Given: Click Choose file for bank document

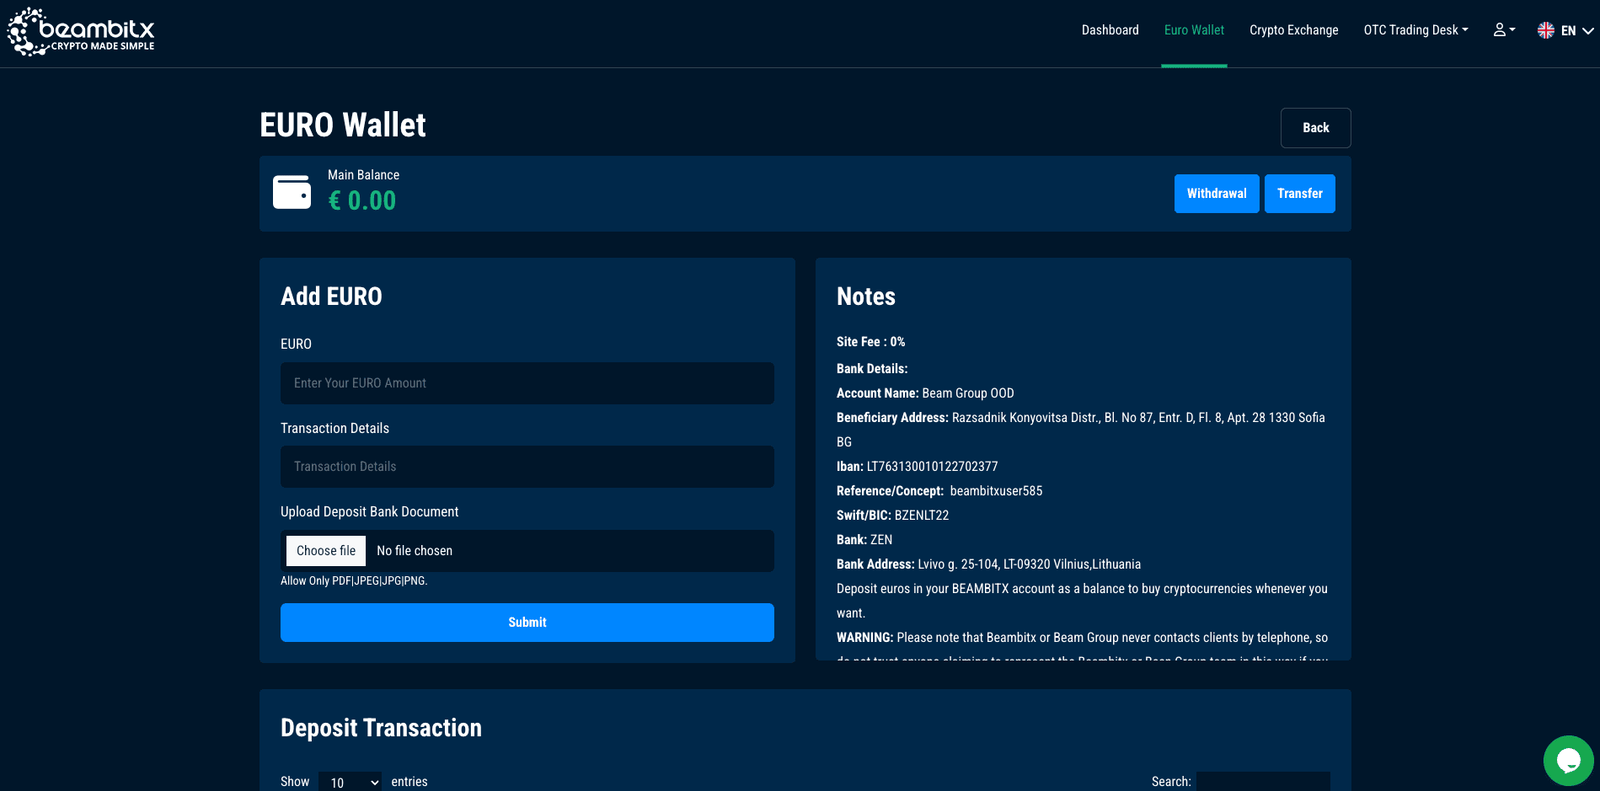Looking at the screenshot, I should 326,551.
